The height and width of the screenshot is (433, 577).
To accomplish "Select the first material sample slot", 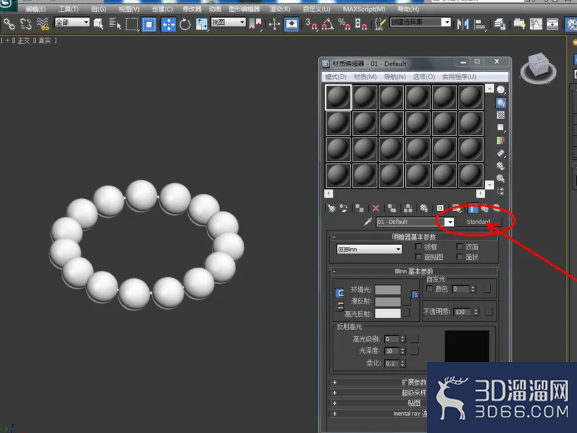I will (338, 97).
